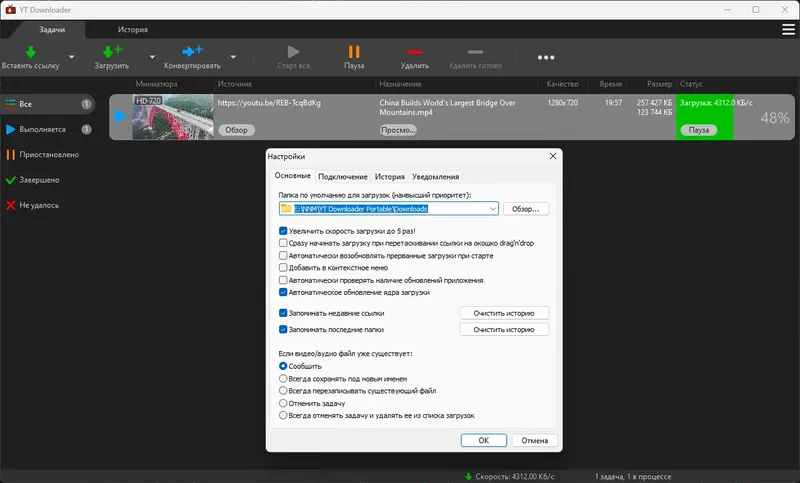Enable Добавить в контекстное меню checkbox
This screenshot has height=483, width=800.
tap(283, 268)
